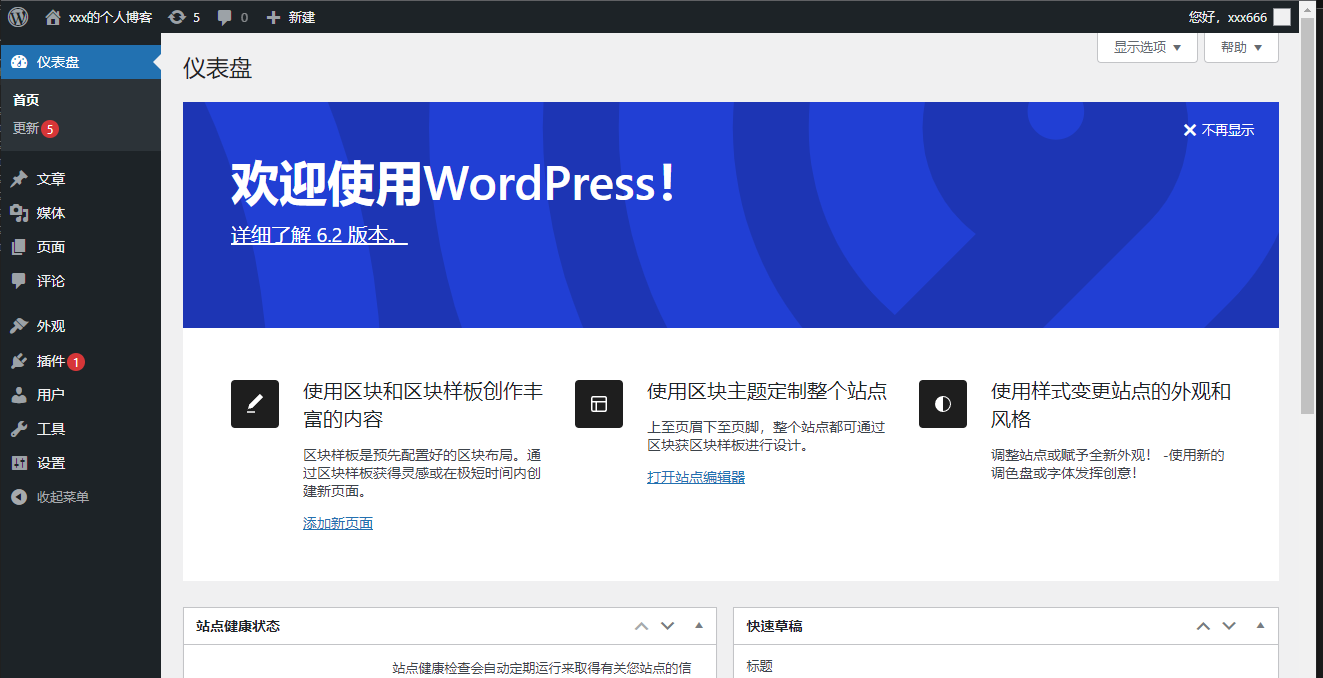Click the 用户 person icon
This screenshot has width=1323, height=678.
(19, 395)
